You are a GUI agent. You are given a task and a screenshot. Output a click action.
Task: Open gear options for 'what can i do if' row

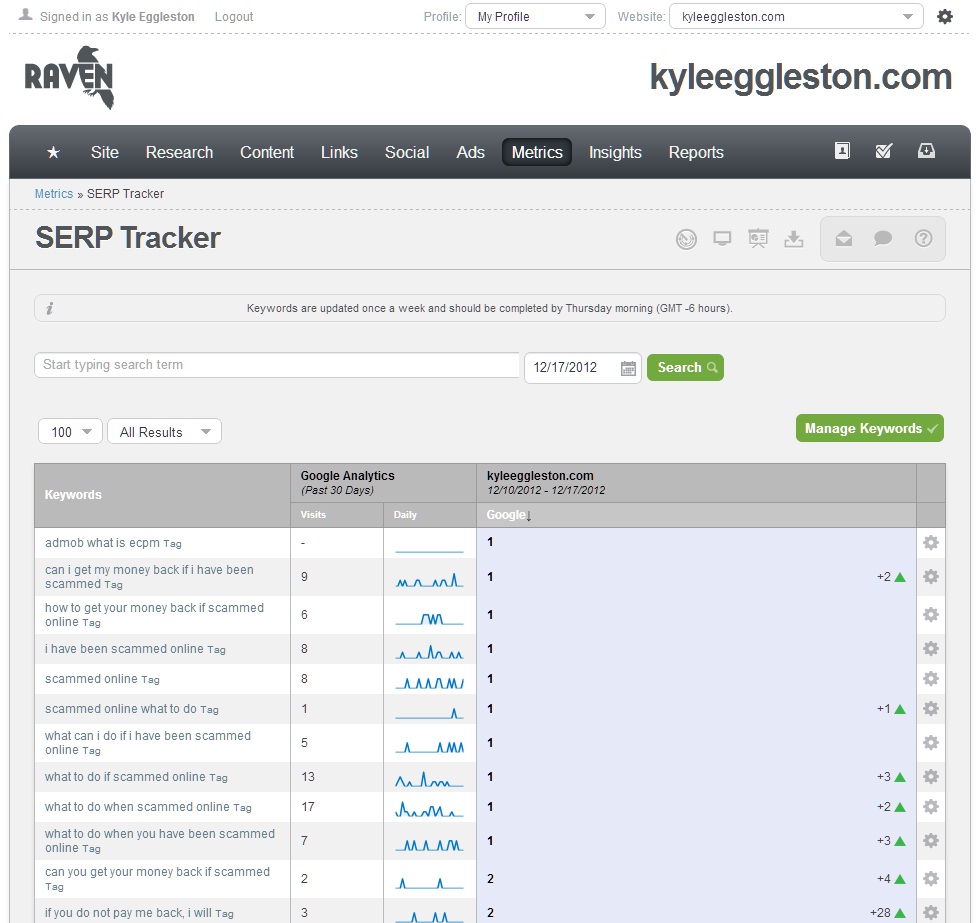(x=931, y=743)
